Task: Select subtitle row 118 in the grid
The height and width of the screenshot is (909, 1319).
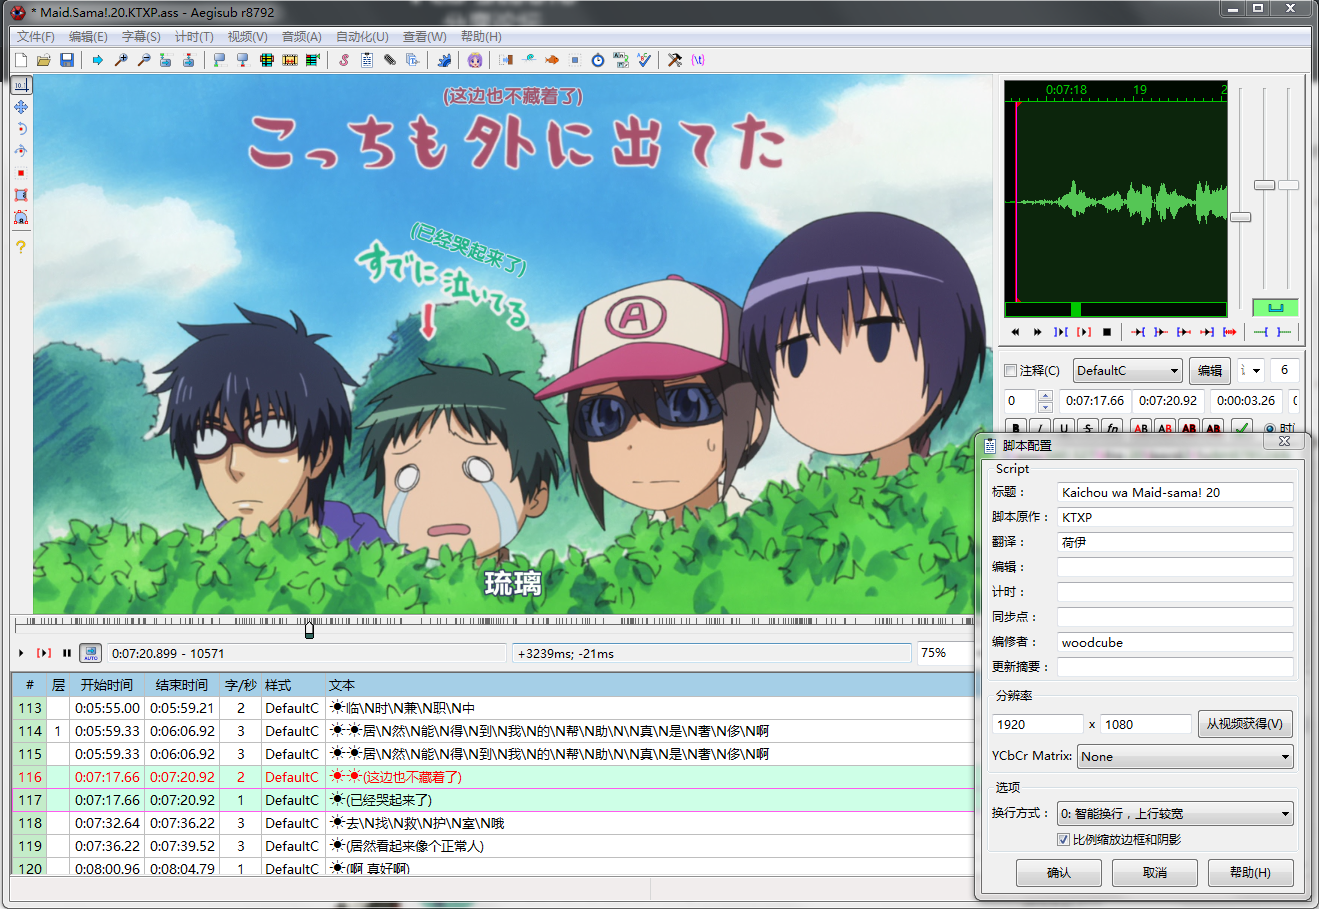Action: (x=493, y=823)
